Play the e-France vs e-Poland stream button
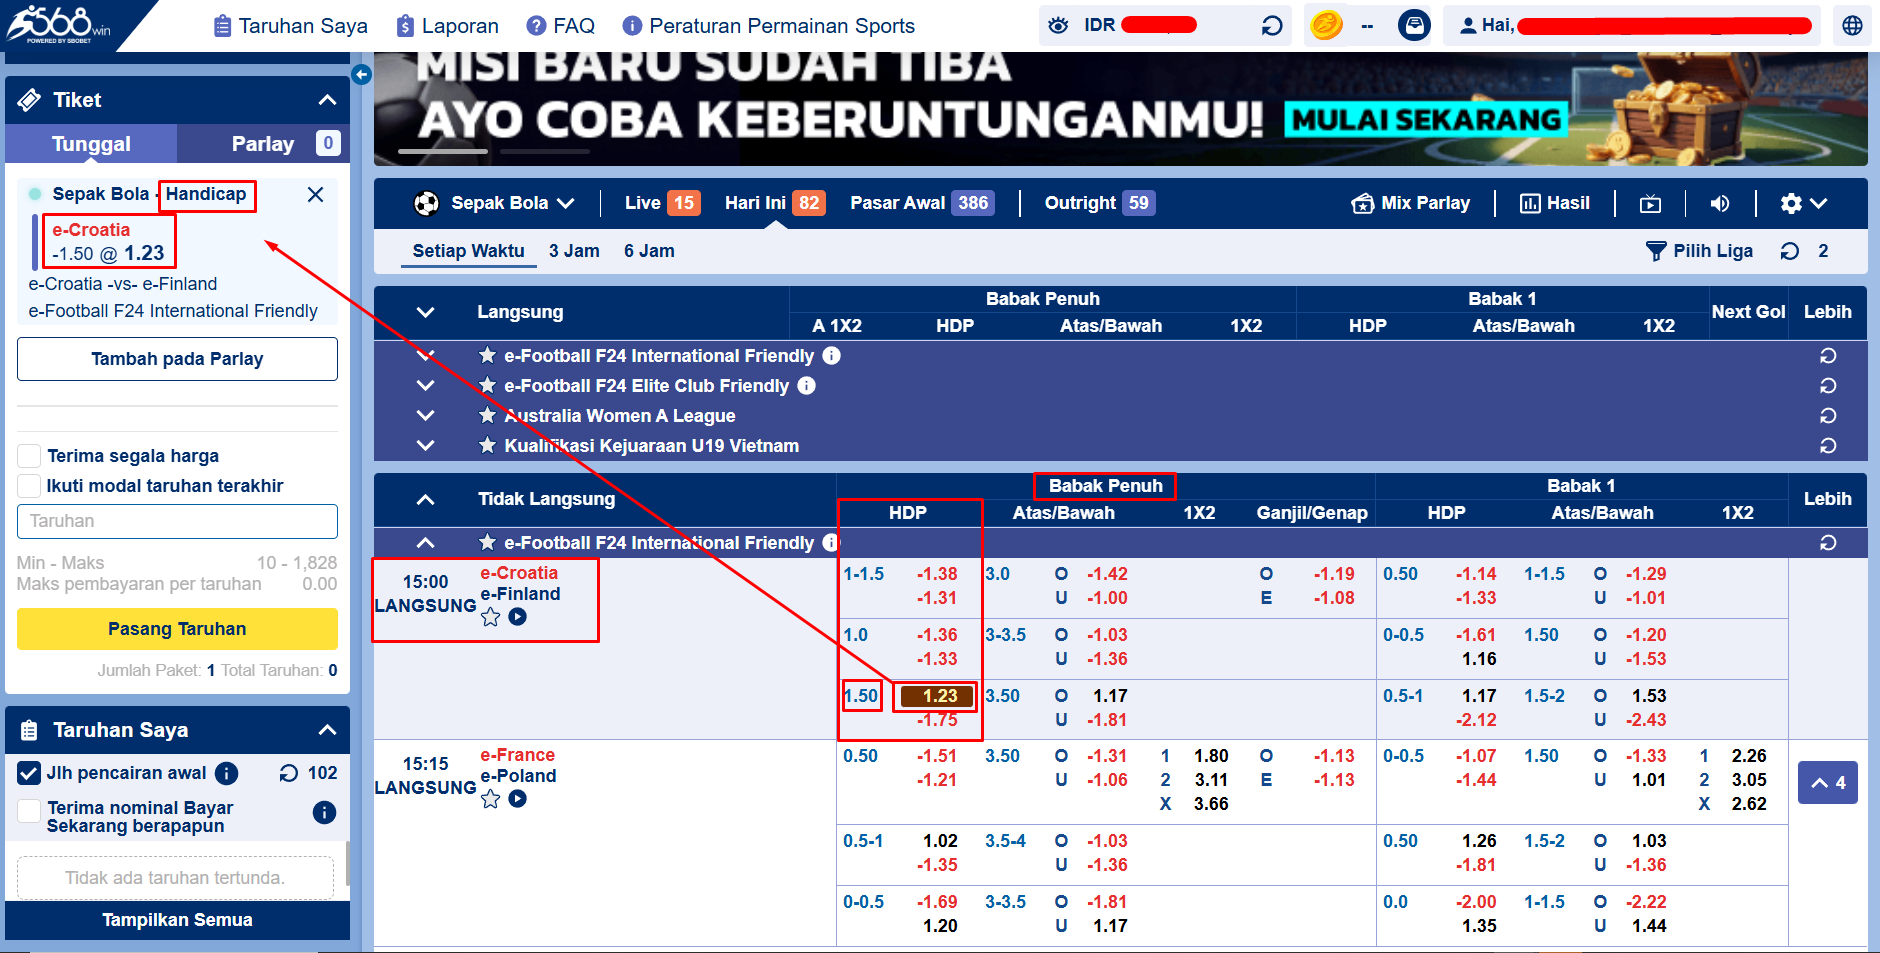1880x953 pixels. 518,799
